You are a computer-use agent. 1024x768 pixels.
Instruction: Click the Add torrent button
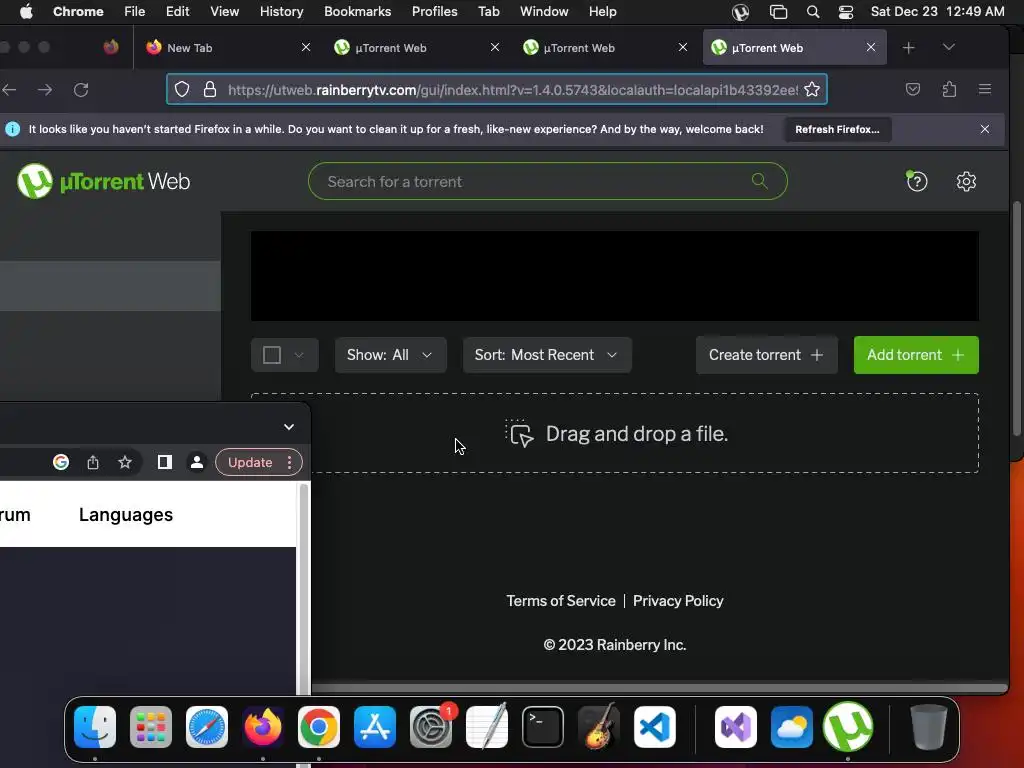click(x=916, y=355)
